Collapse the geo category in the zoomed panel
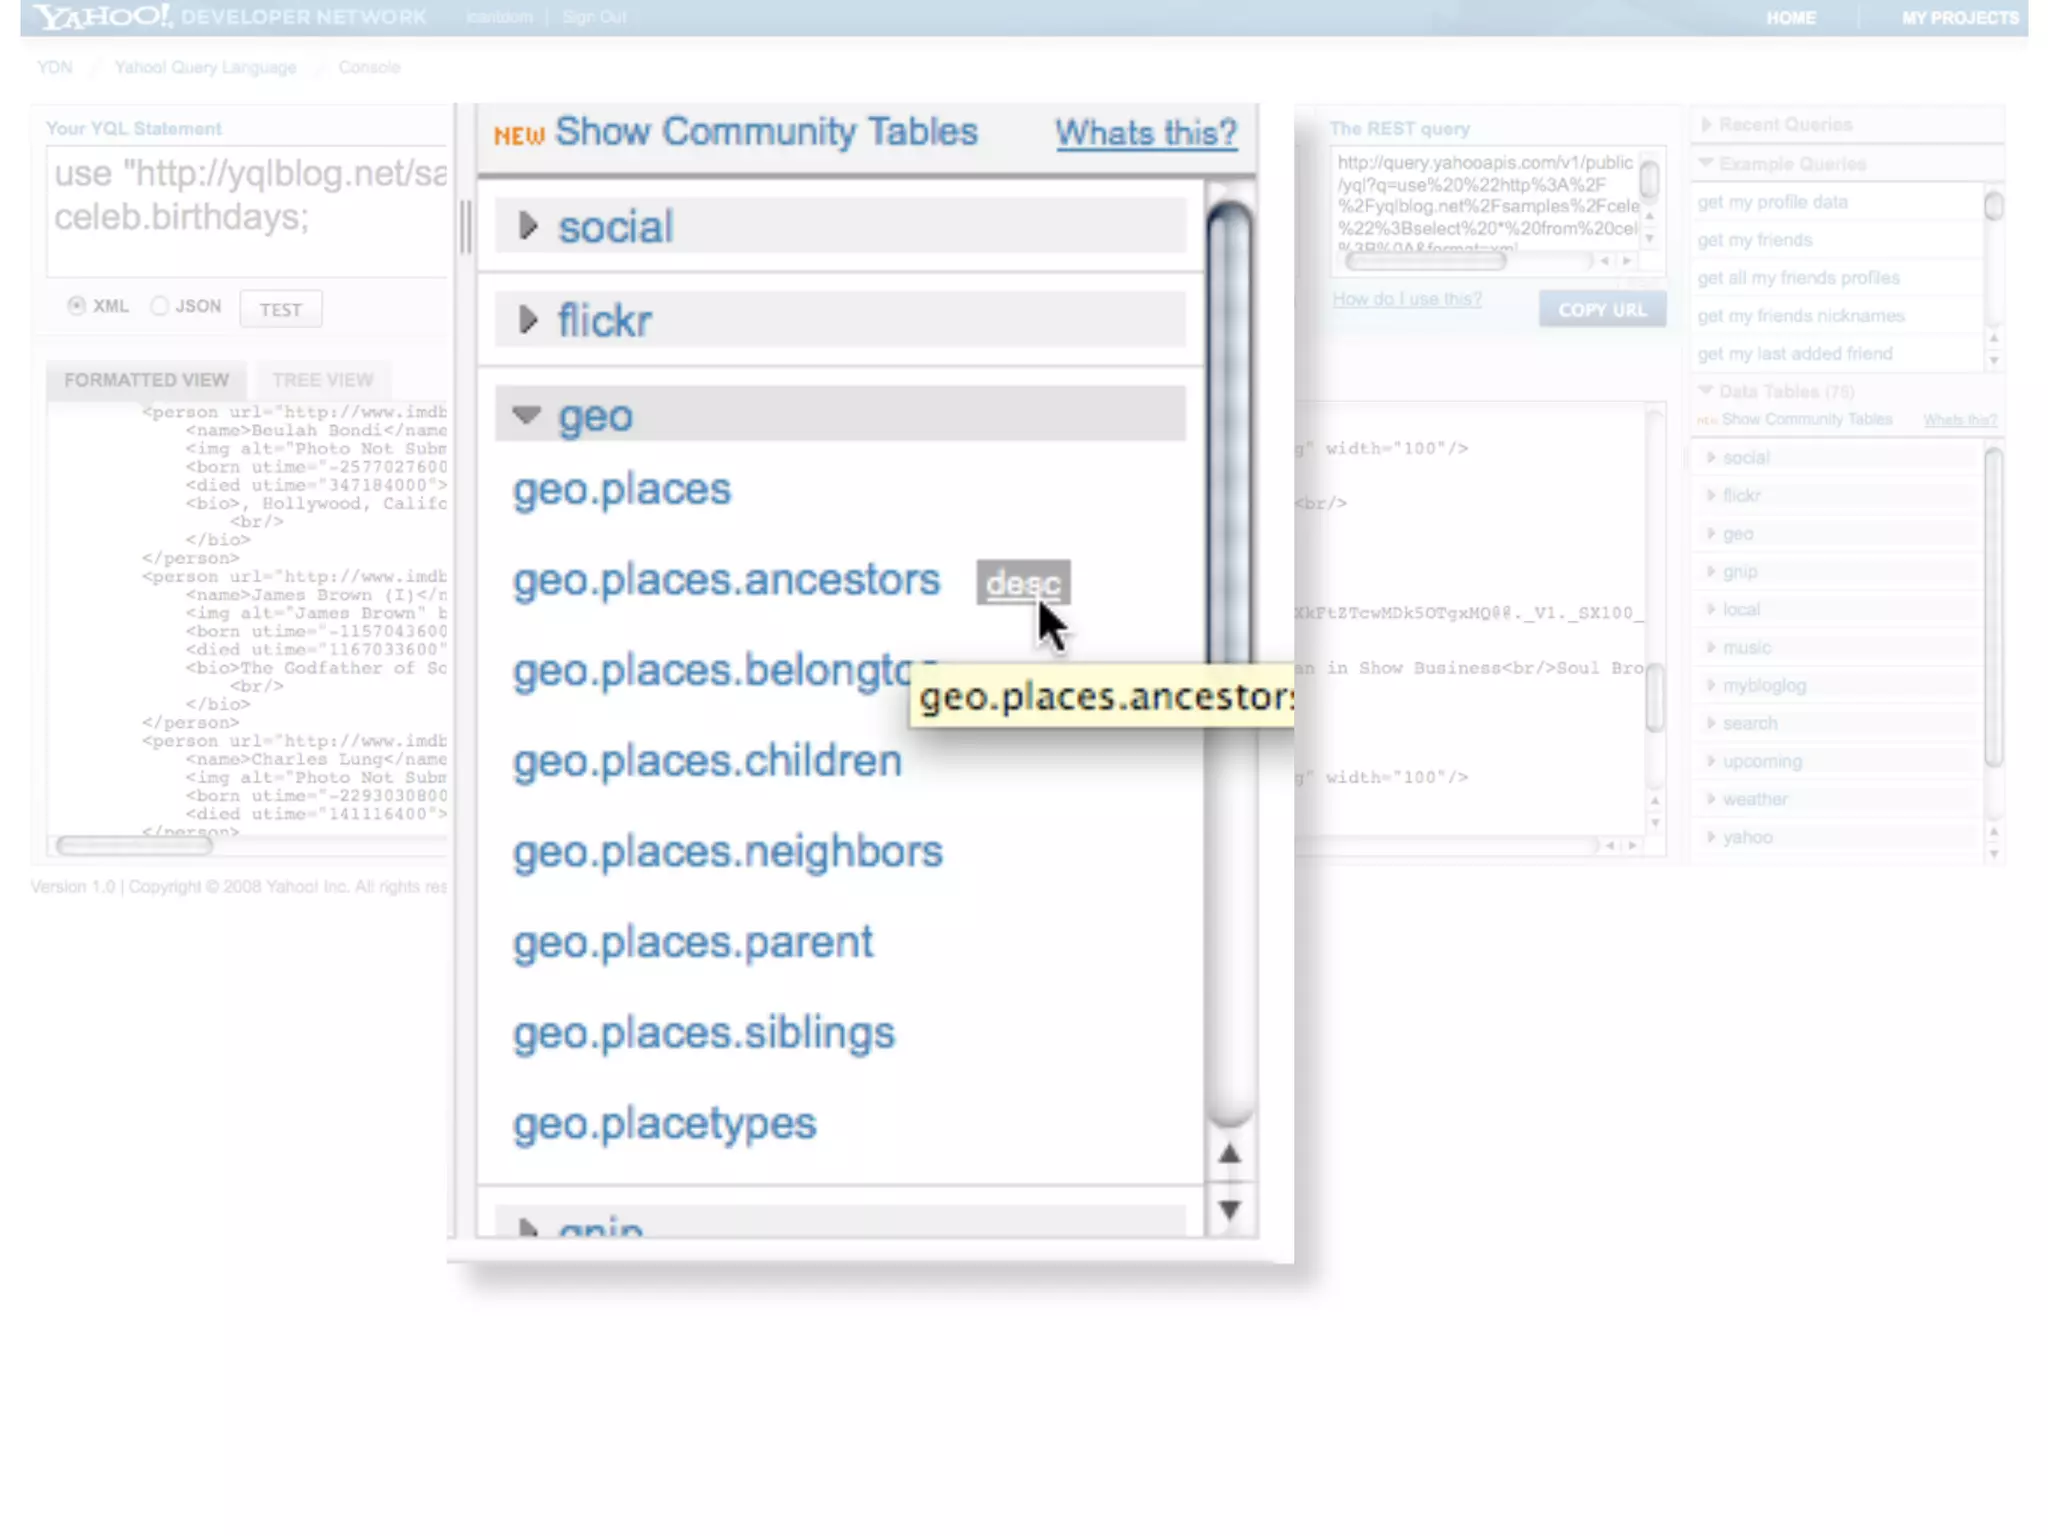Screen dimensions: 2048x1536 tap(840, 414)
